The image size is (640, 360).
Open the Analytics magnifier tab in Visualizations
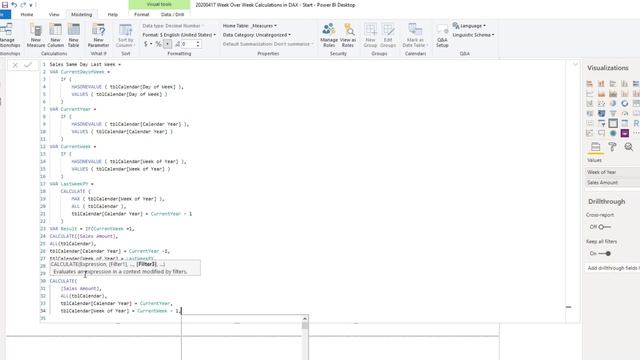(629, 147)
